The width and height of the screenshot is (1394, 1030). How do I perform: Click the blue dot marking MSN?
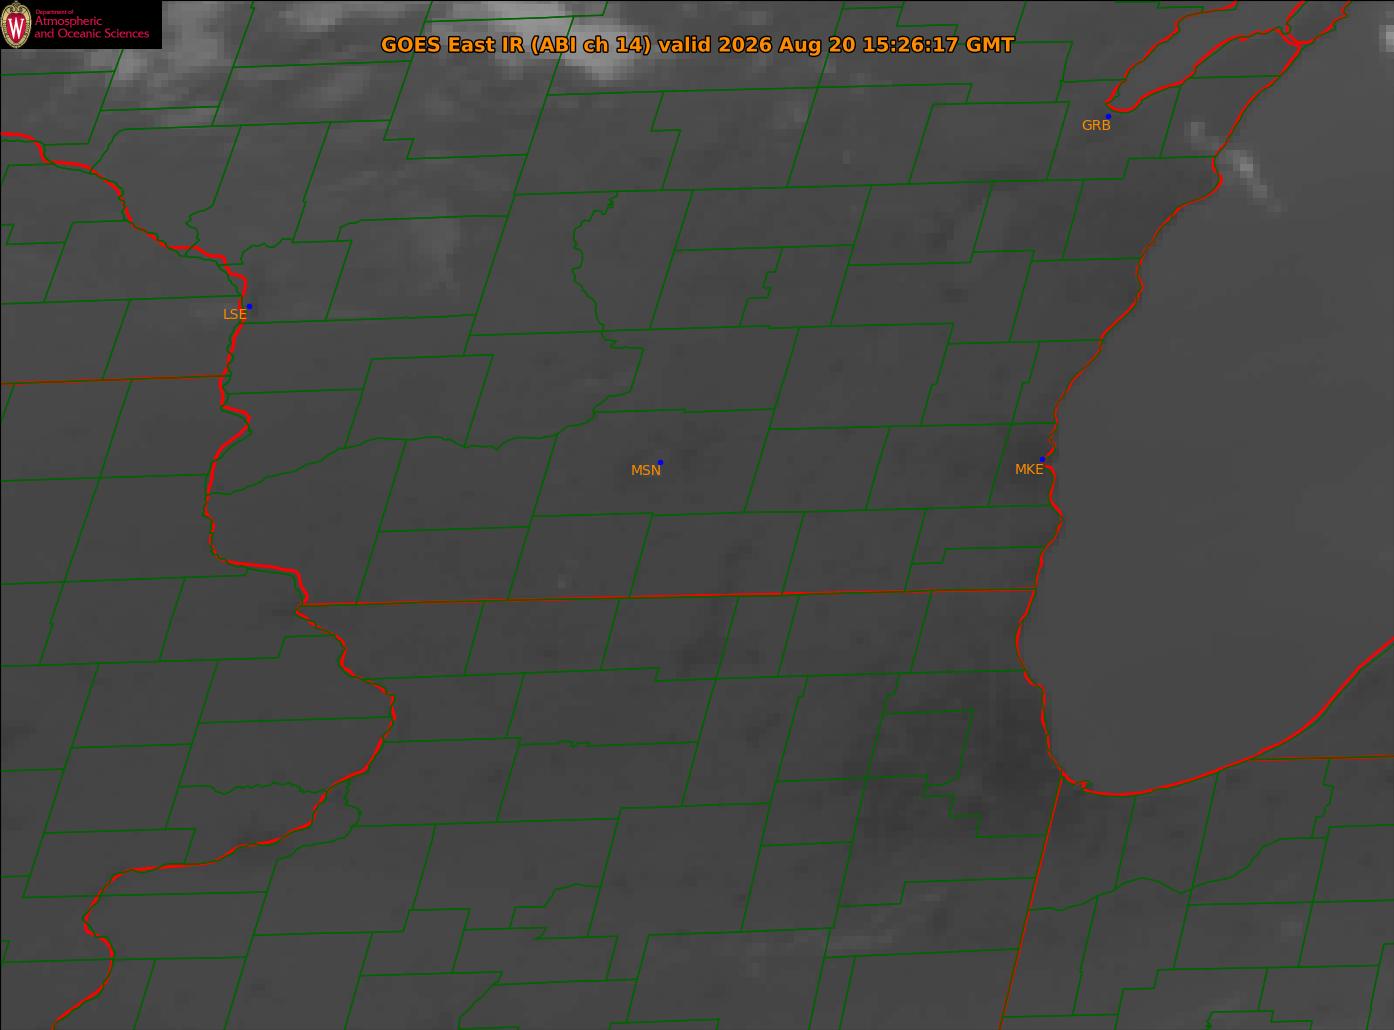click(660, 462)
